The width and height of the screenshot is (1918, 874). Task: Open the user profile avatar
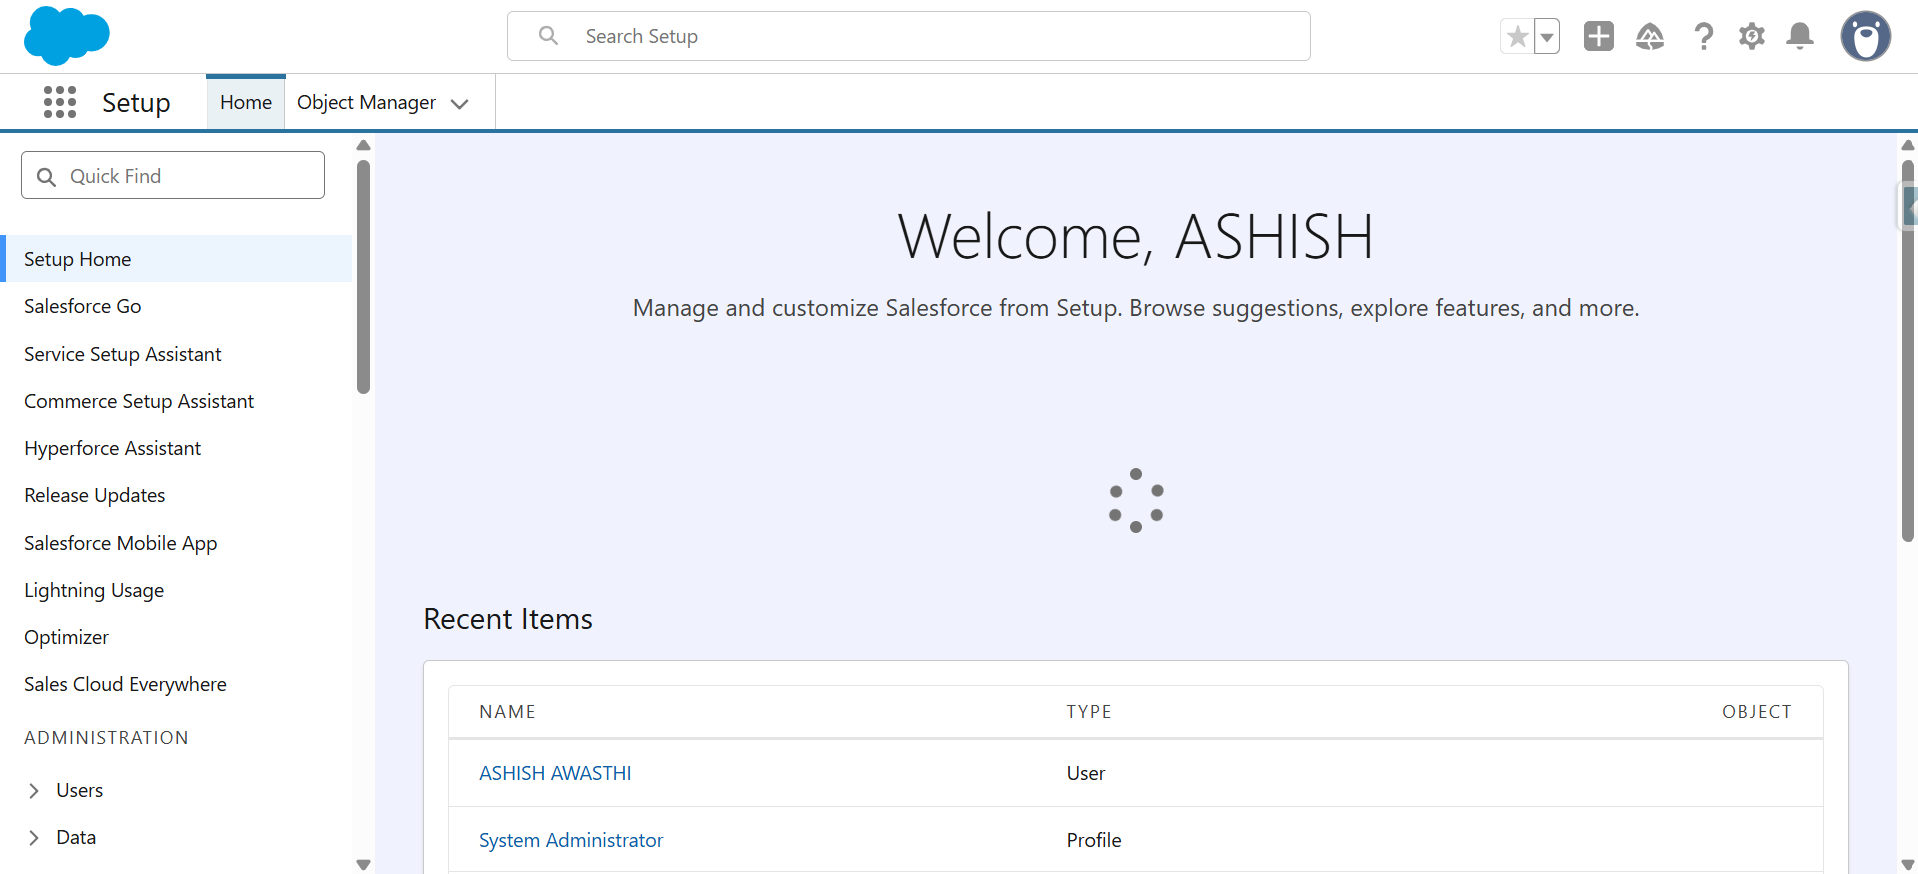pos(1865,37)
